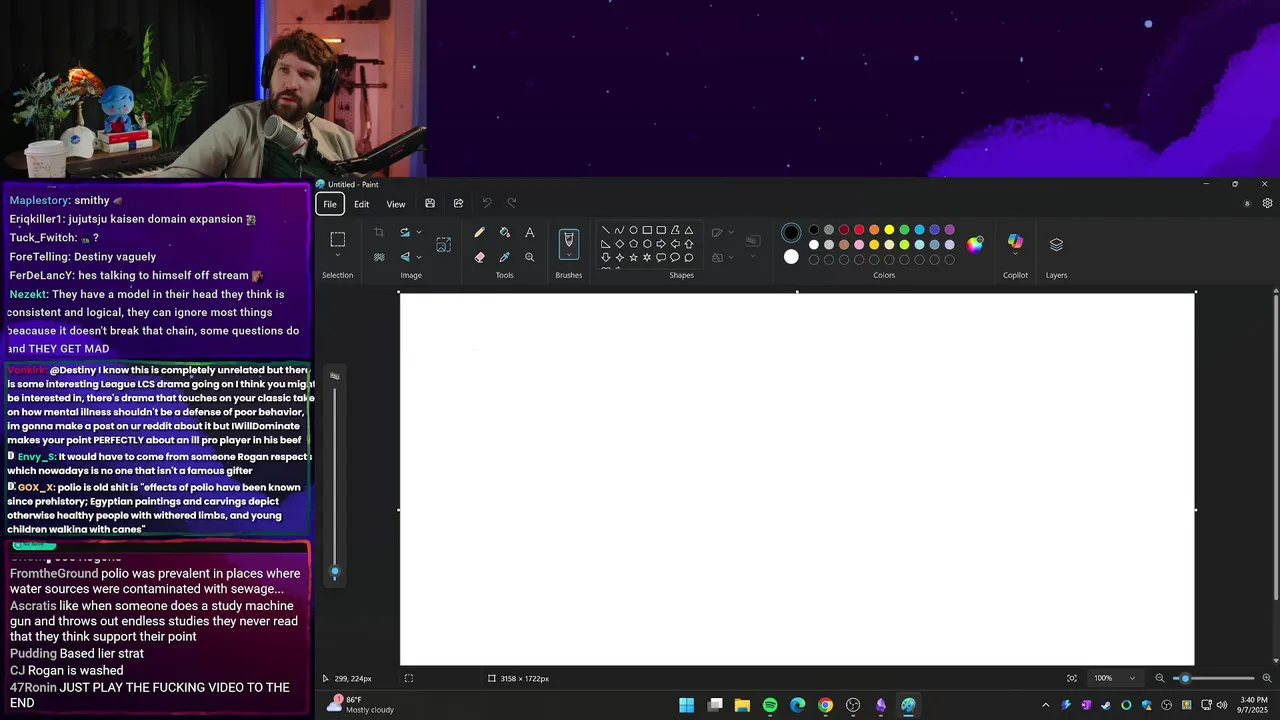Choose the Triangle shape
Viewport: 1280px width, 720px height.
click(x=689, y=230)
